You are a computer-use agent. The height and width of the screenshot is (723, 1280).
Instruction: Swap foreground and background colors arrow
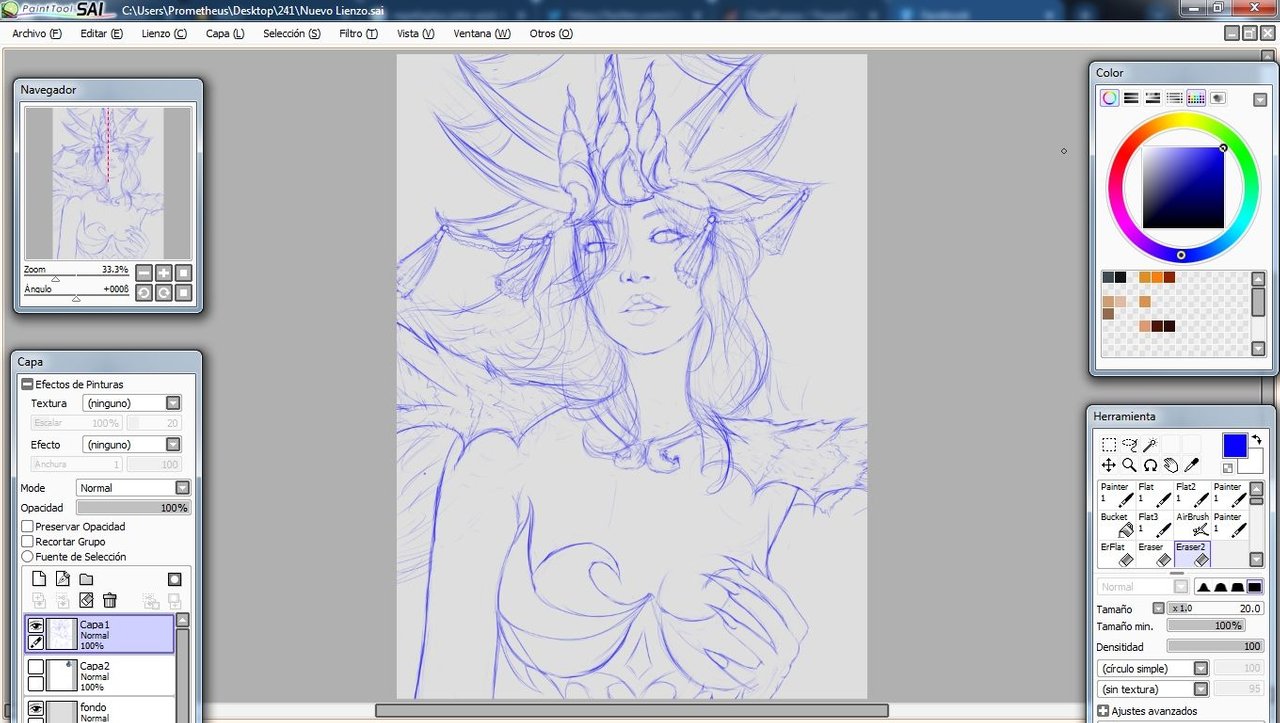point(1256,439)
